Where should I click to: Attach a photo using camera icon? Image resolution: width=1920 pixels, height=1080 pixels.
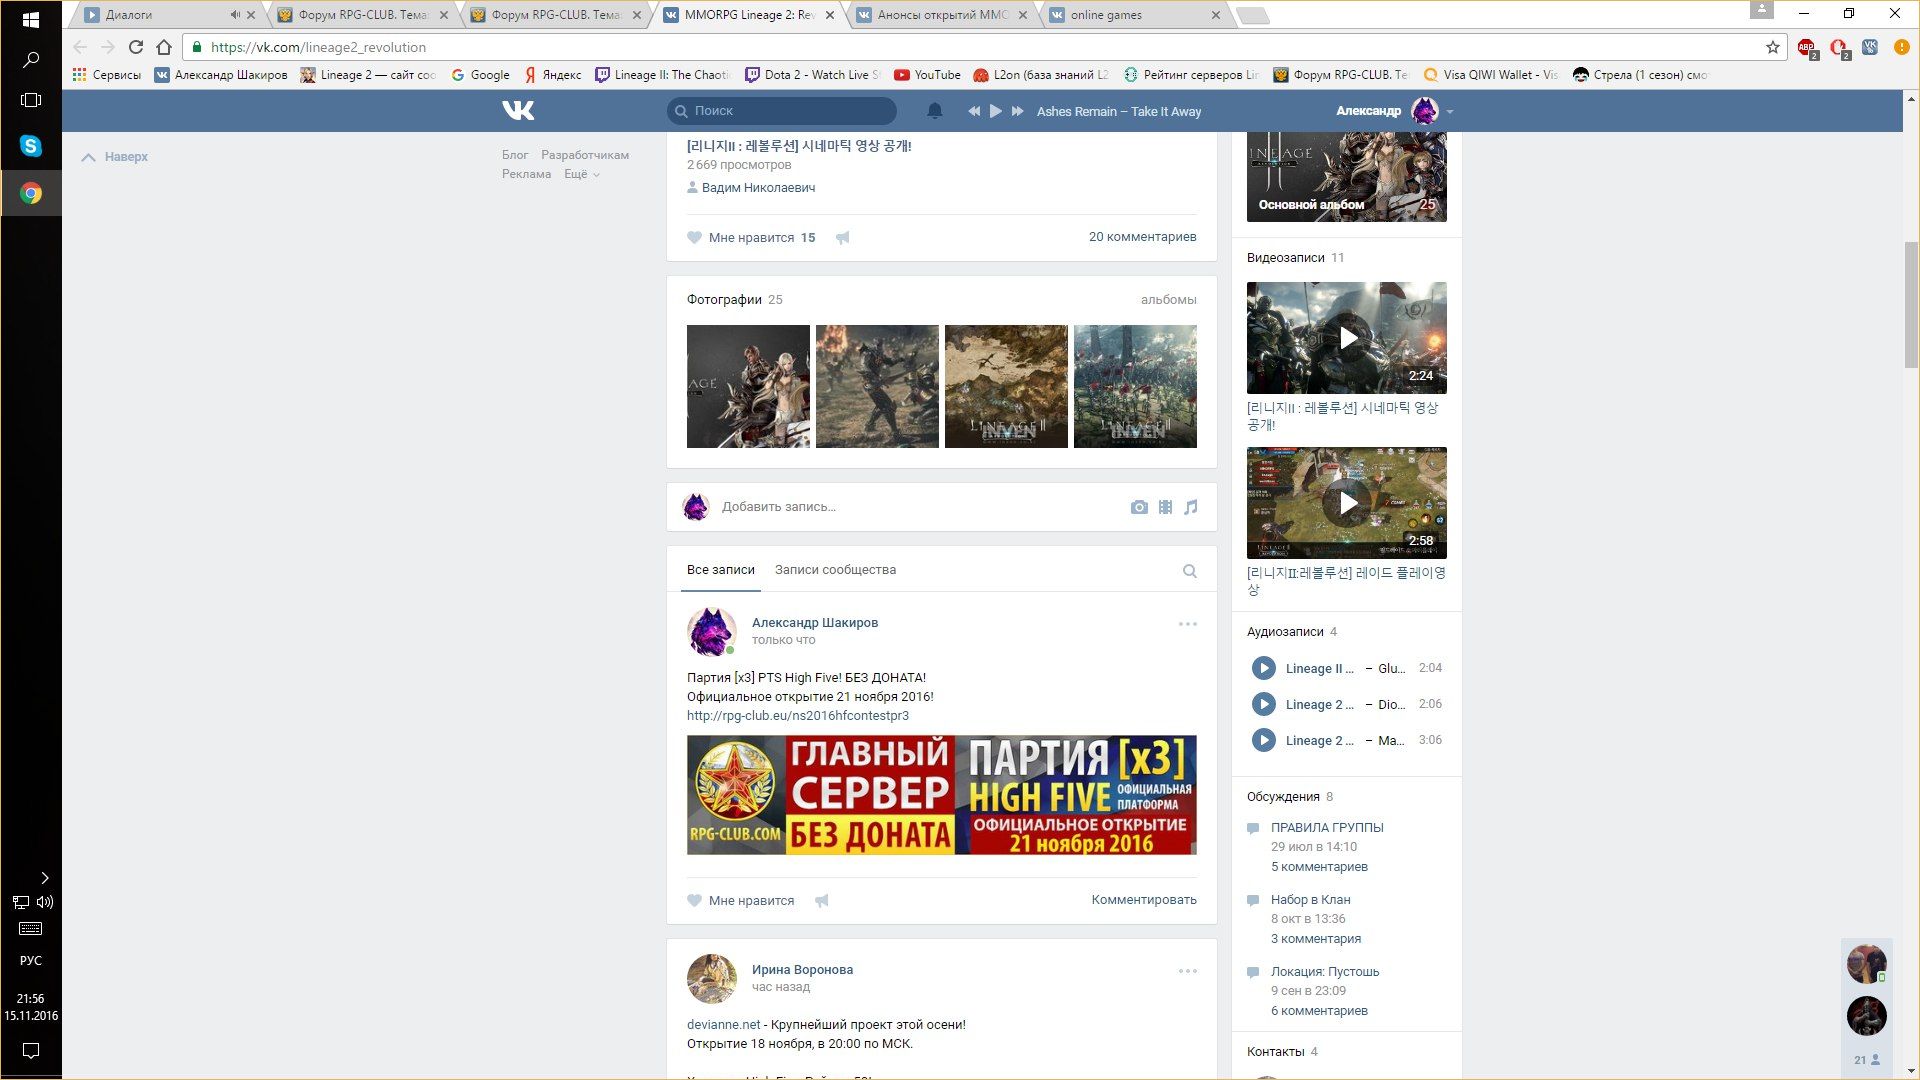coord(1139,507)
